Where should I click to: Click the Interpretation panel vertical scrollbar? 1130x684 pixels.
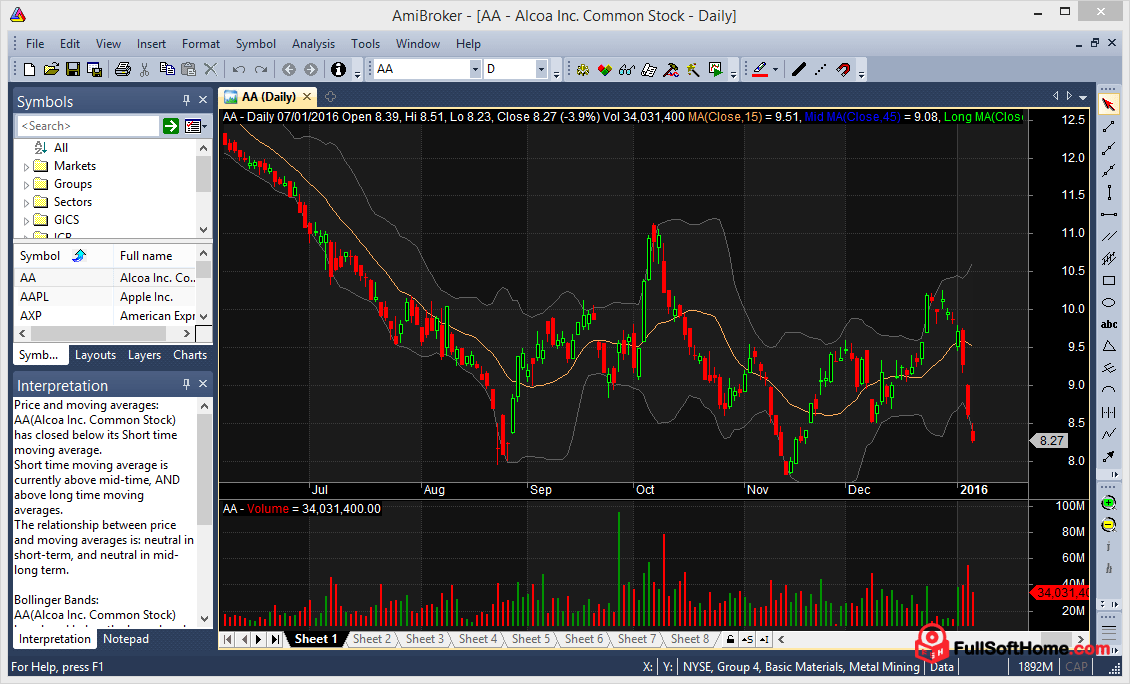[205, 512]
